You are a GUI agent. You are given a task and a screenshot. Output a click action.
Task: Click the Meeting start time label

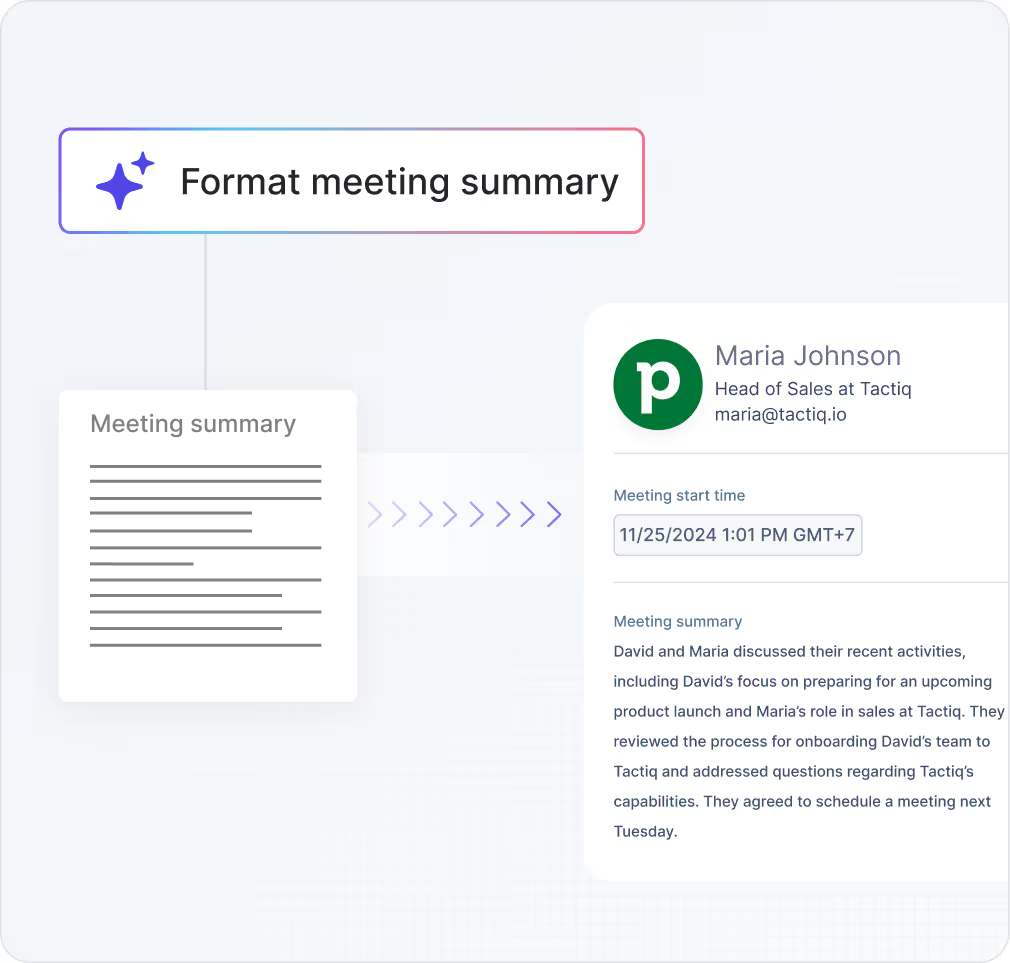click(x=679, y=495)
